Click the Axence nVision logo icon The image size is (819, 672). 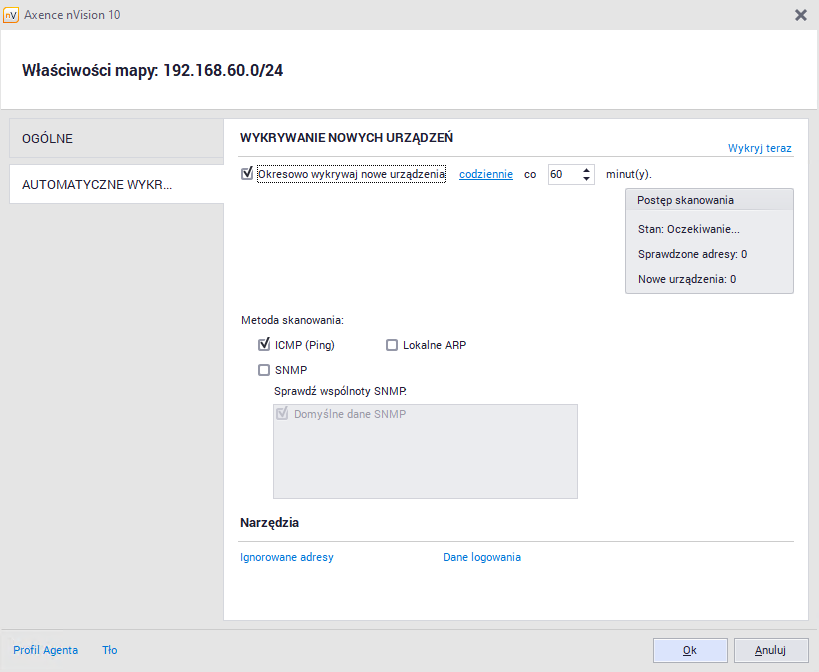[12, 15]
